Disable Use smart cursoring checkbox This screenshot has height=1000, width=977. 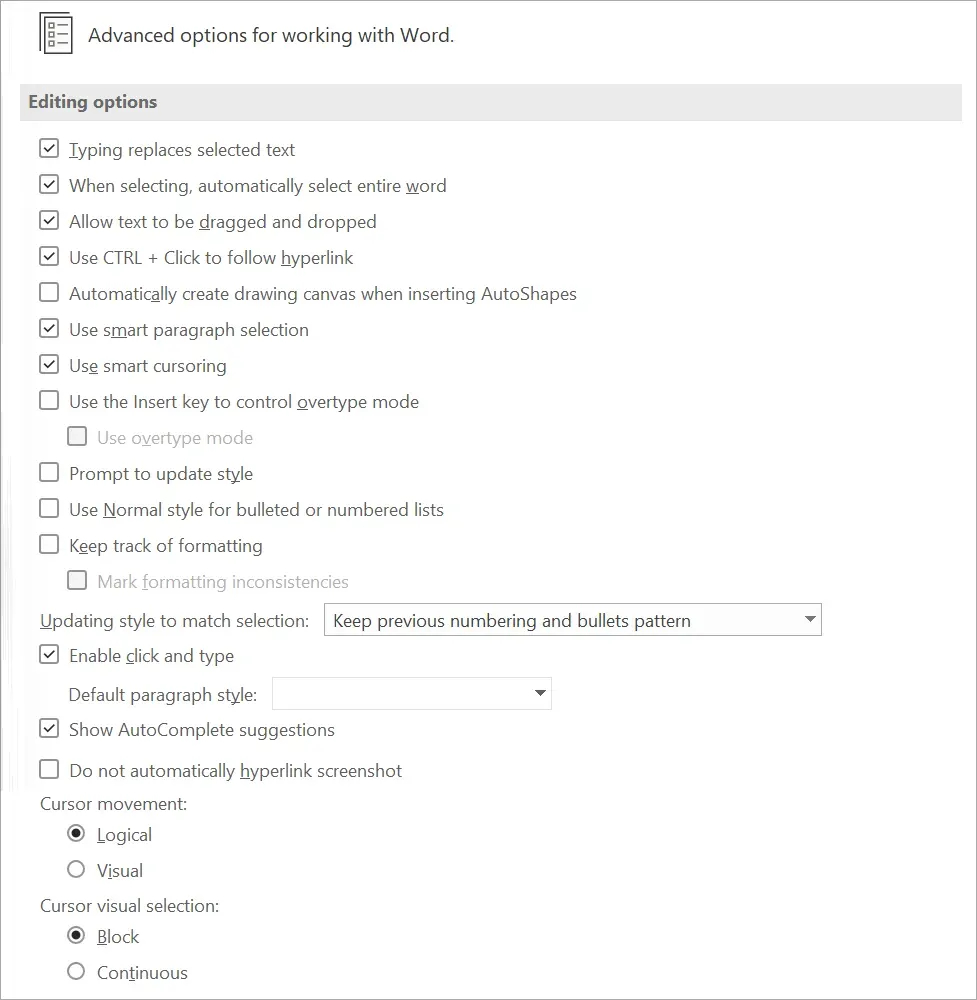pos(49,365)
